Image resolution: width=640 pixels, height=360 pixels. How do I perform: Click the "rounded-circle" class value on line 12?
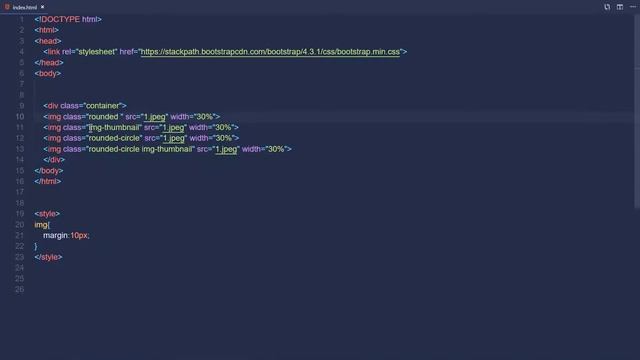coord(114,138)
